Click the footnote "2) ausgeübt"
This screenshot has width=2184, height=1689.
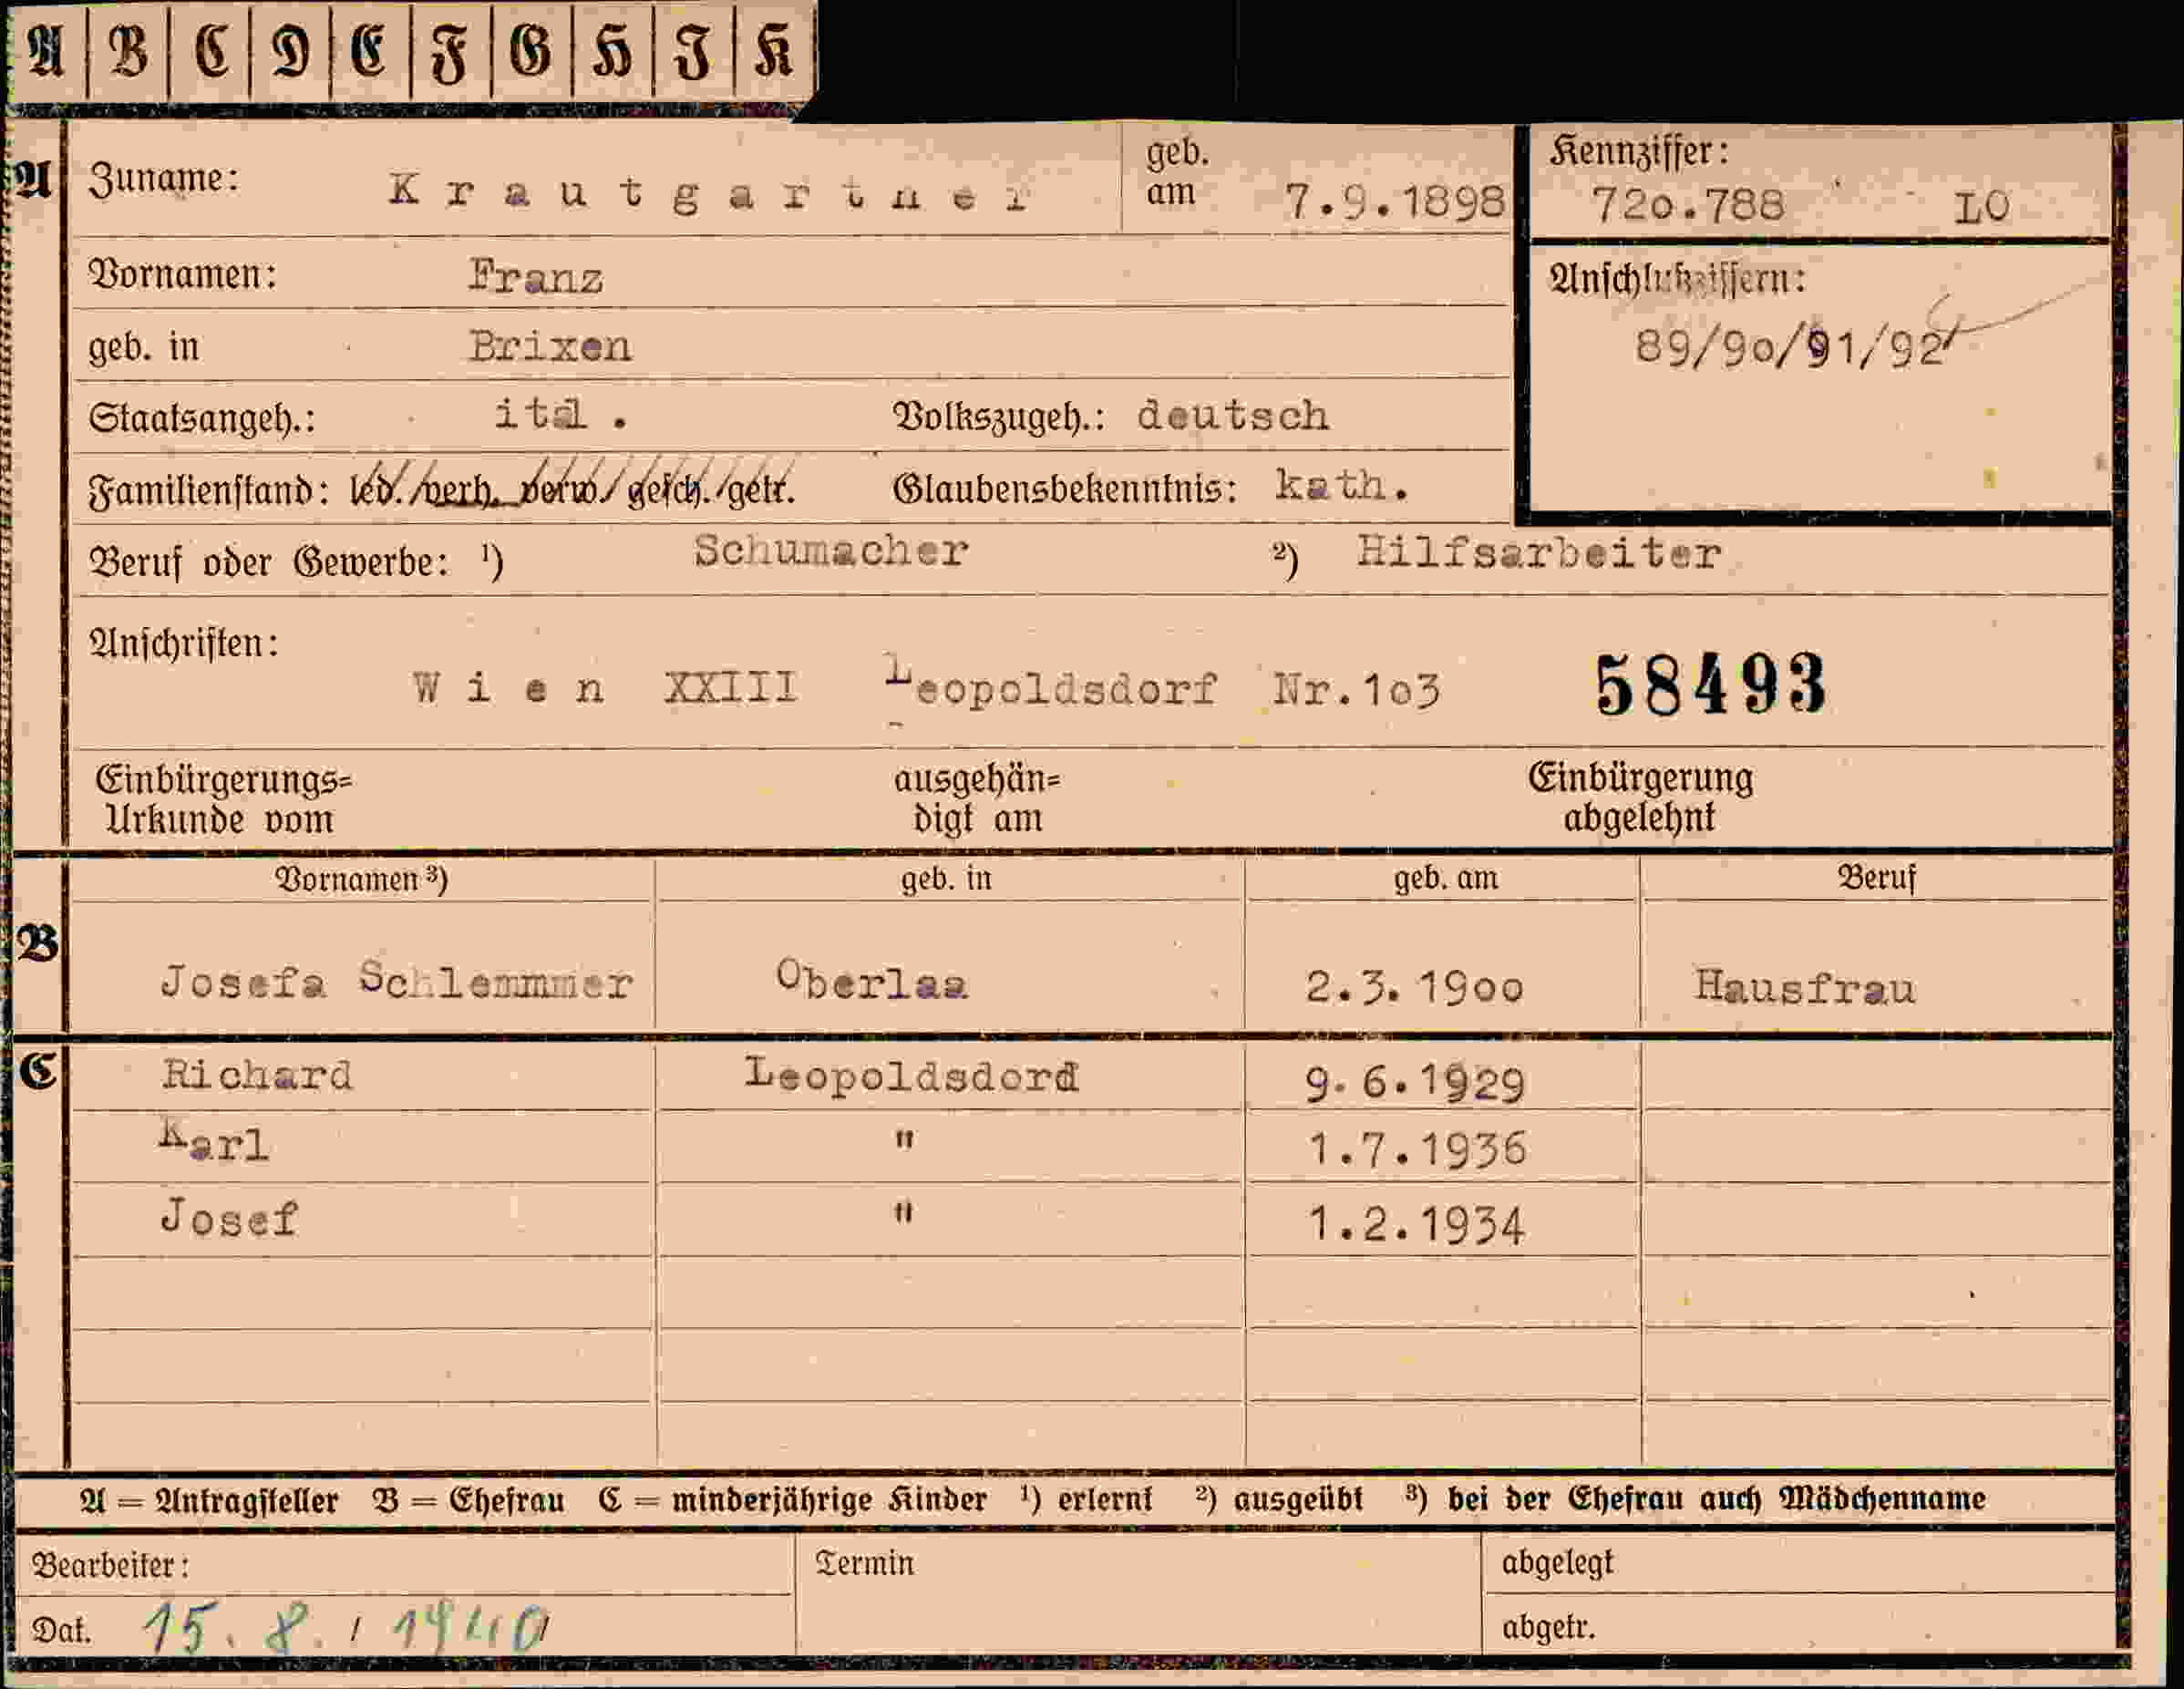tap(1278, 1499)
